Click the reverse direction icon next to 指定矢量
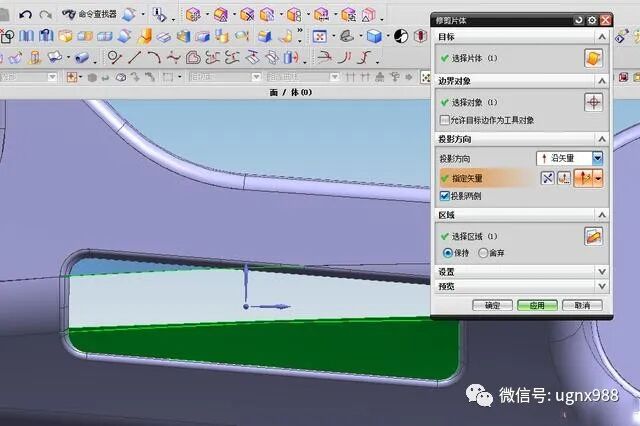The width and height of the screenshot is (640, 426). [548, 178]
